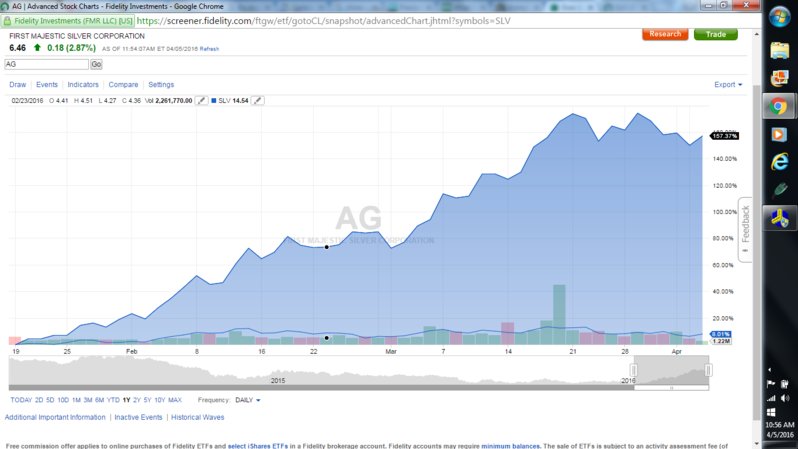Select the MAX time range
The image size is (798, 449).
(175, 400)
